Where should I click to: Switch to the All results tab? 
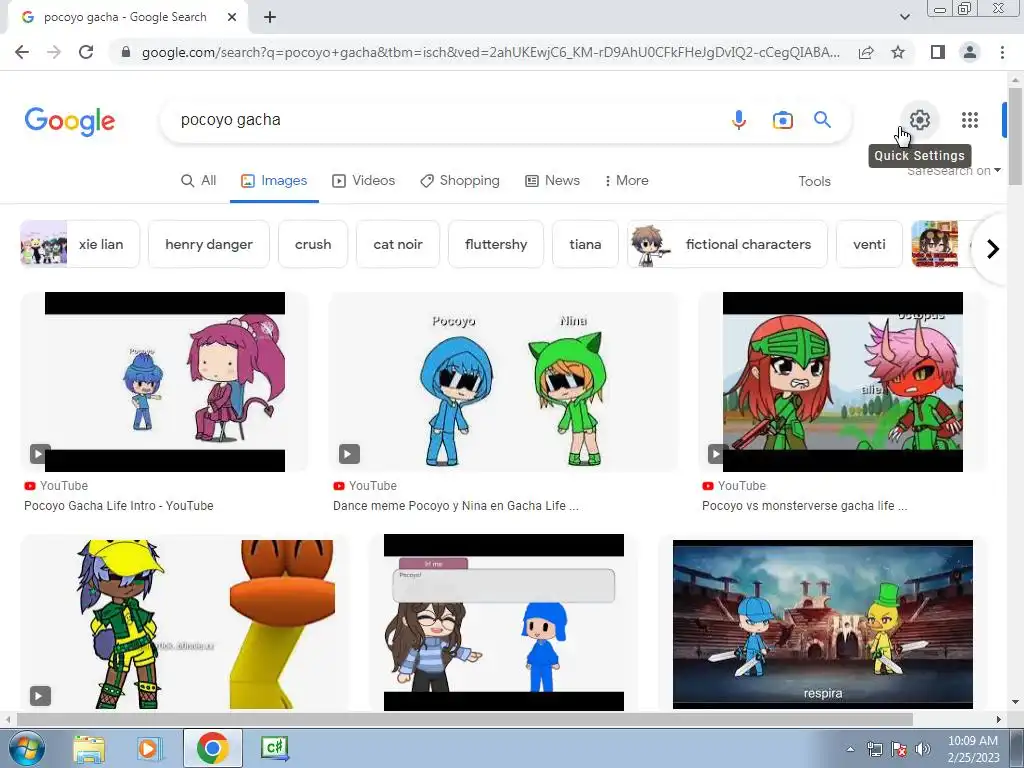coord(199,181)
